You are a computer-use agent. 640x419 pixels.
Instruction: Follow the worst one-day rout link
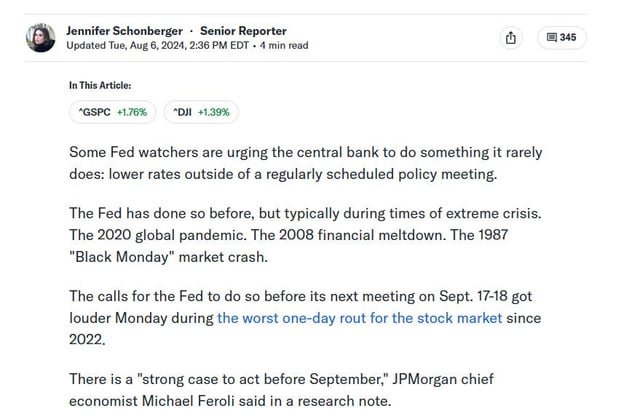360,318
